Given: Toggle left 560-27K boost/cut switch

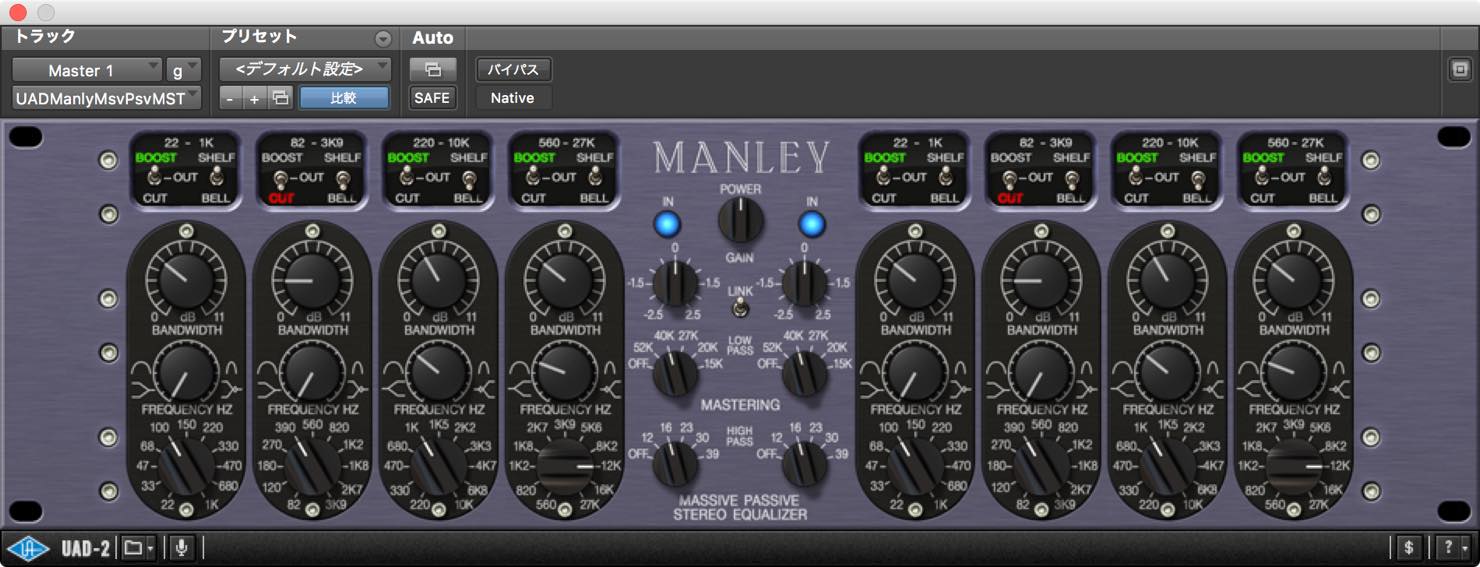Looking at the screenshot, I should 534,177.
